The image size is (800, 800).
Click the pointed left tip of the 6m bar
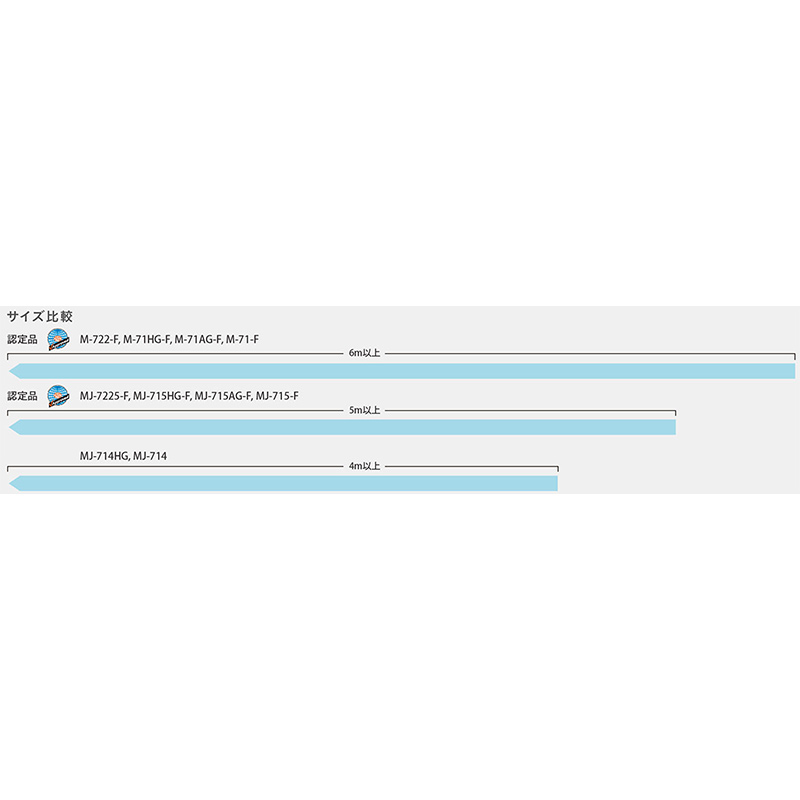[13, 371]
